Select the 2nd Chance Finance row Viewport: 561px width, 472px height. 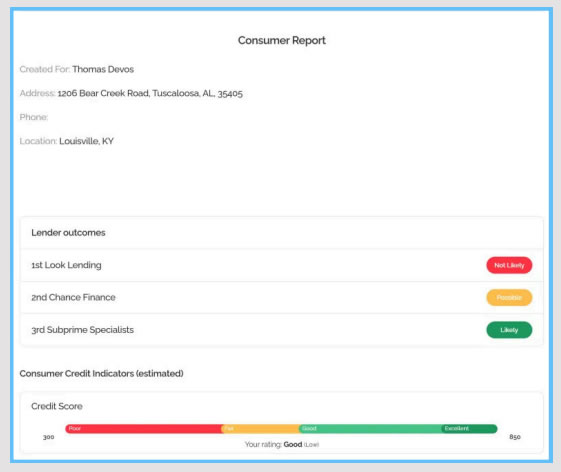282,297
